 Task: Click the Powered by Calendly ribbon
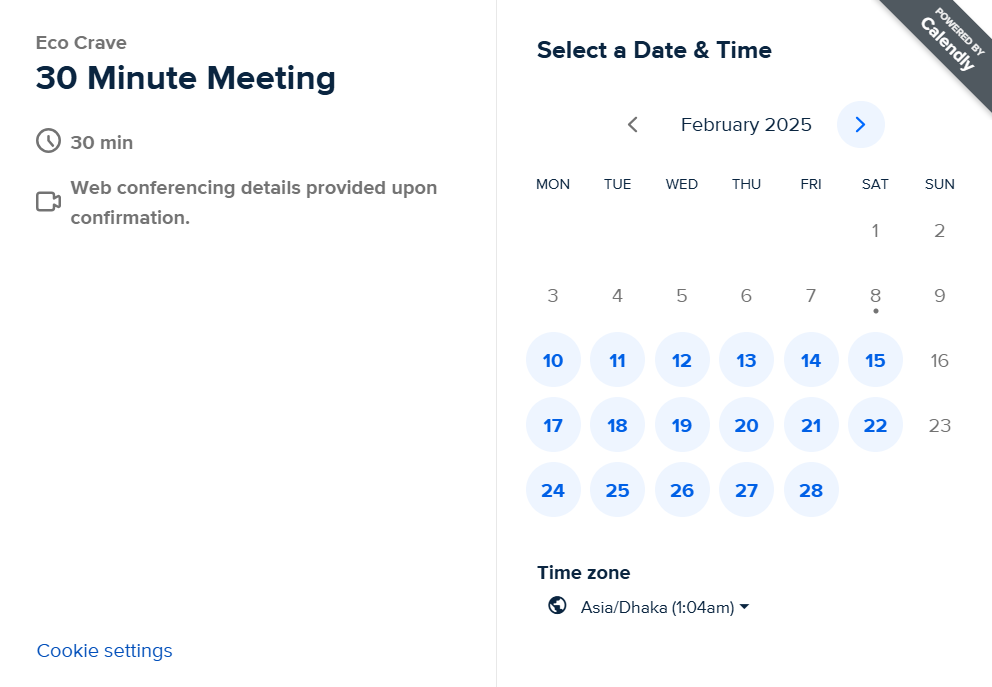pos(945,46)
